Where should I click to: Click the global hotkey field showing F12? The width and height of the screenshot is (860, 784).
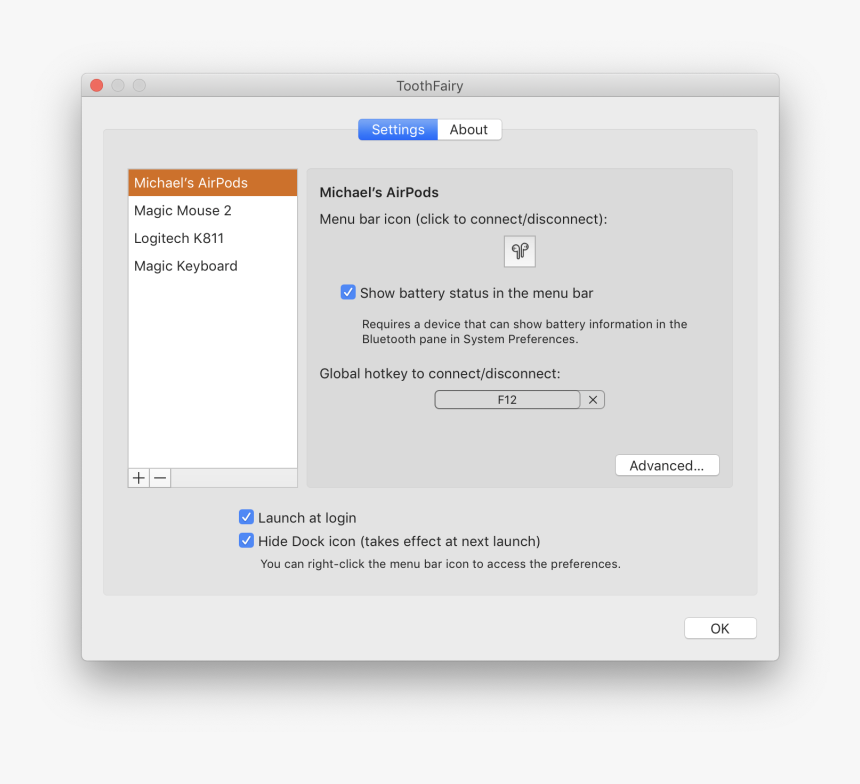coord(507,399)
